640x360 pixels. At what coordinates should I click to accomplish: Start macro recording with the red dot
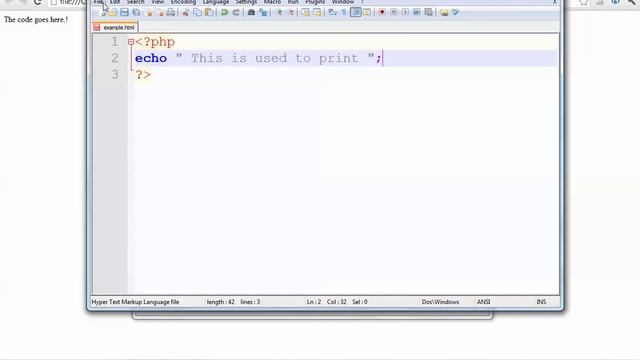coord(382,13)
